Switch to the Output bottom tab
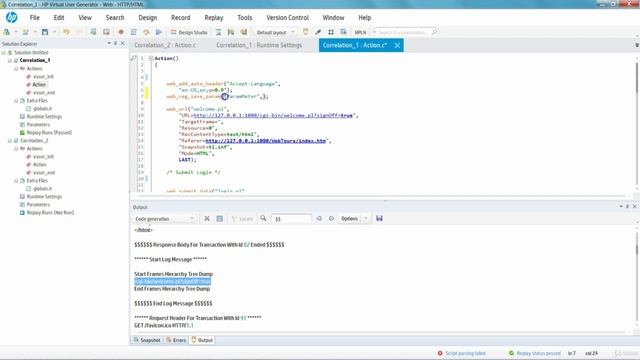 [x=202, y=340]
